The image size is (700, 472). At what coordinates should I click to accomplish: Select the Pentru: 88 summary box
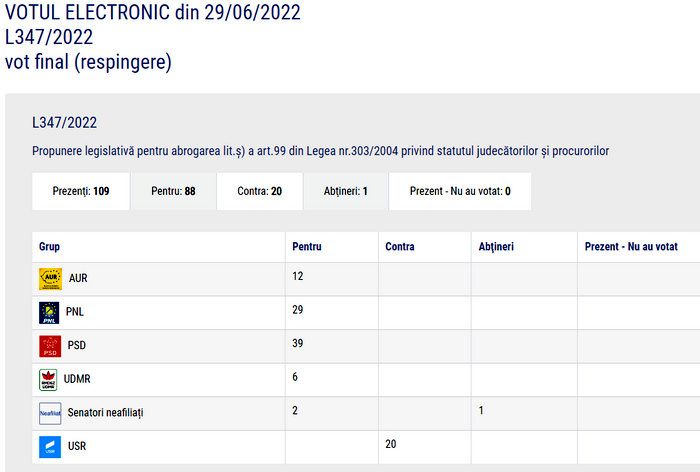[x=173, y=191]
